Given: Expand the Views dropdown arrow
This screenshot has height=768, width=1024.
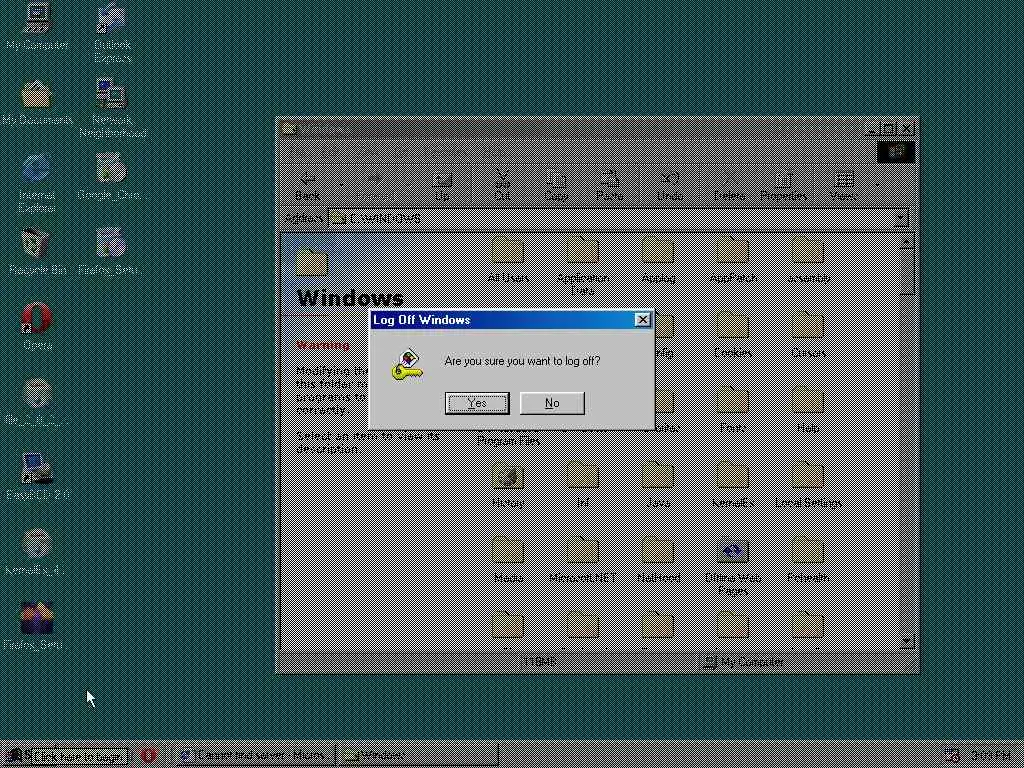Looking at the screenshot, I should click(x=876, y=185).
